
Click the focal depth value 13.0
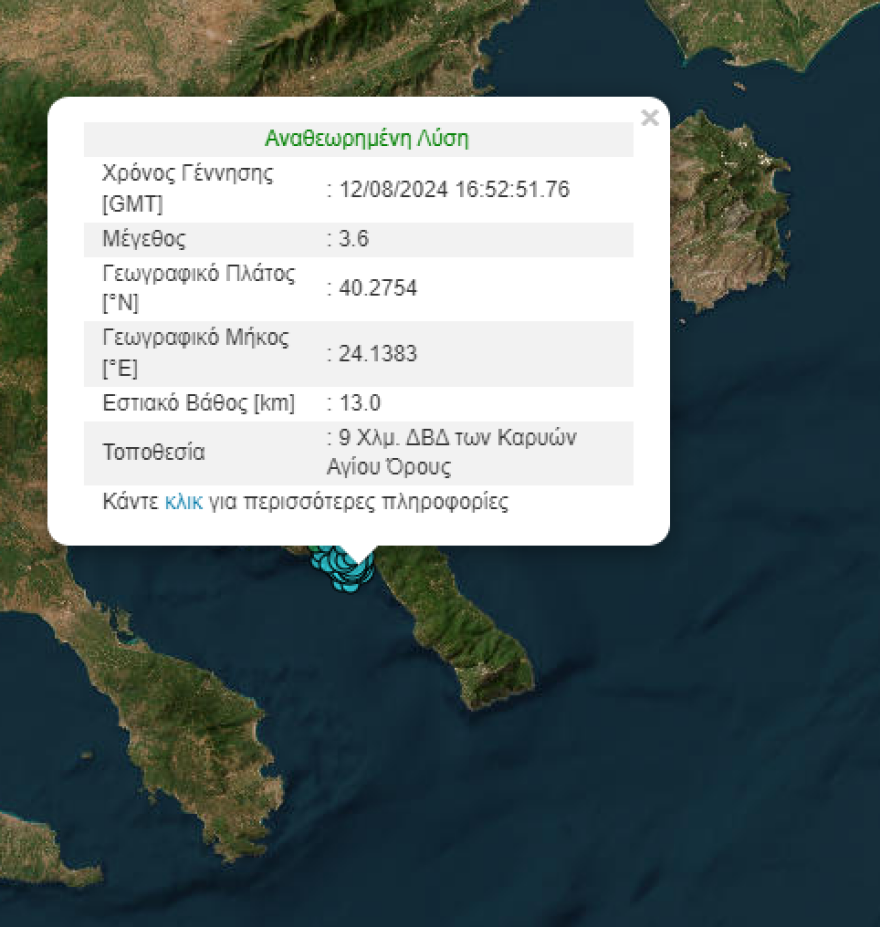[359, 403]
